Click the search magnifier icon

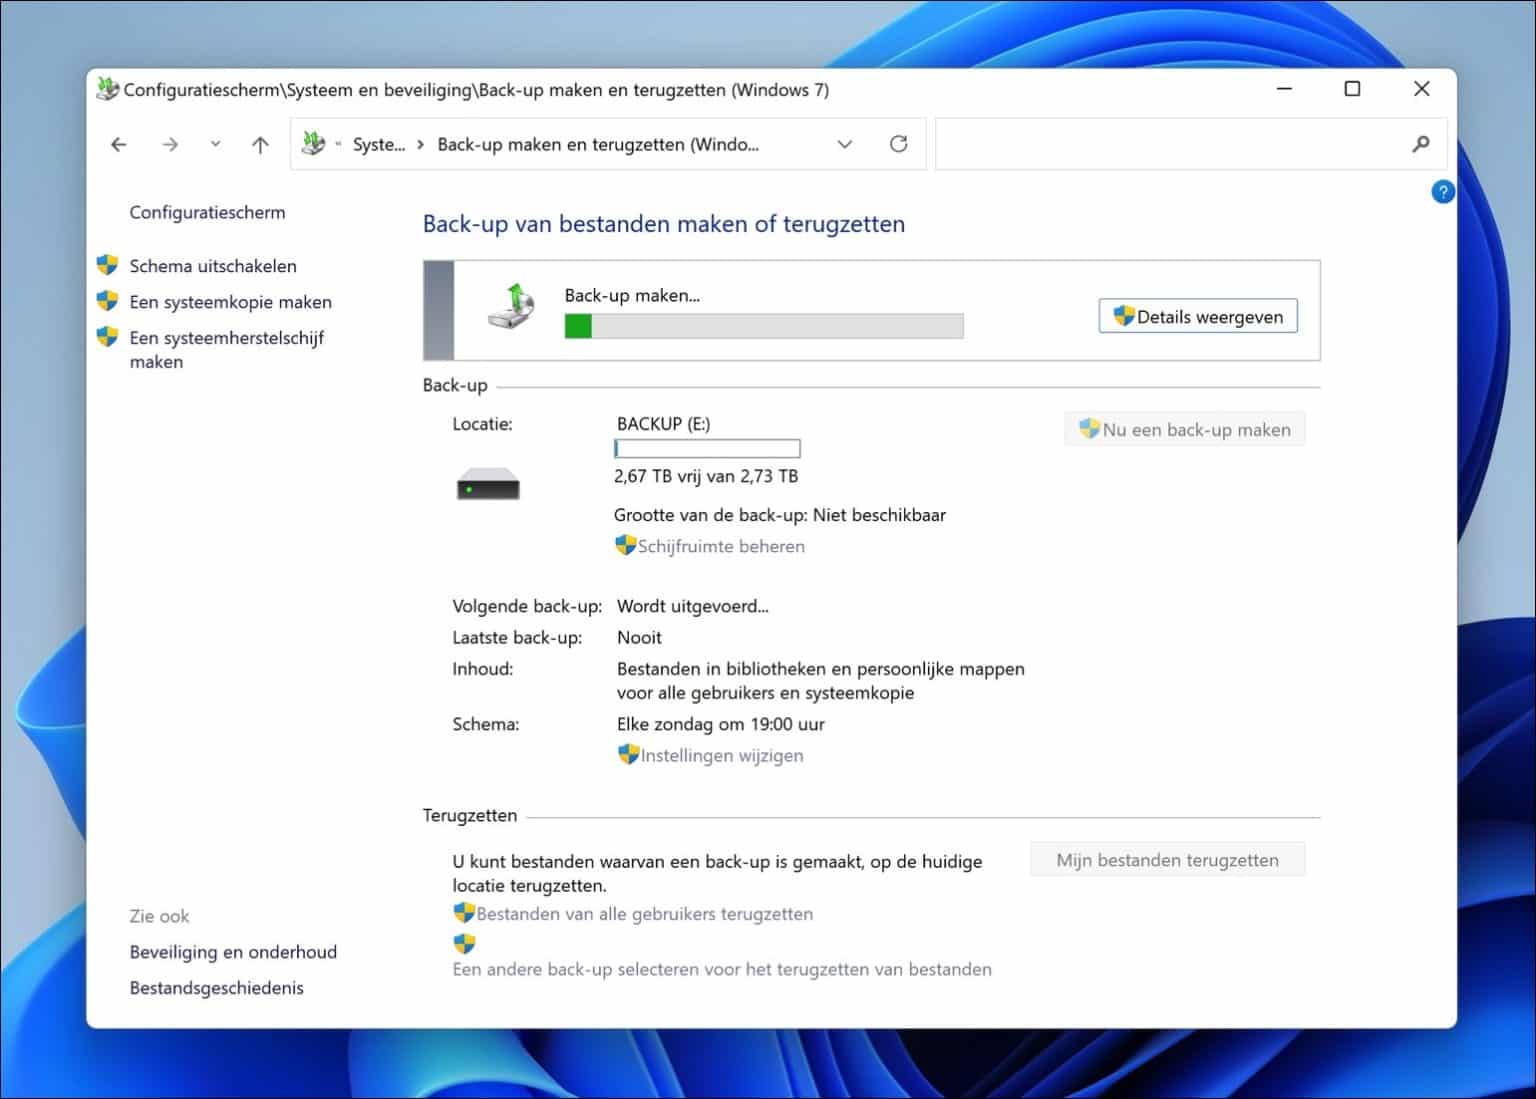[x=1421, y=144]
